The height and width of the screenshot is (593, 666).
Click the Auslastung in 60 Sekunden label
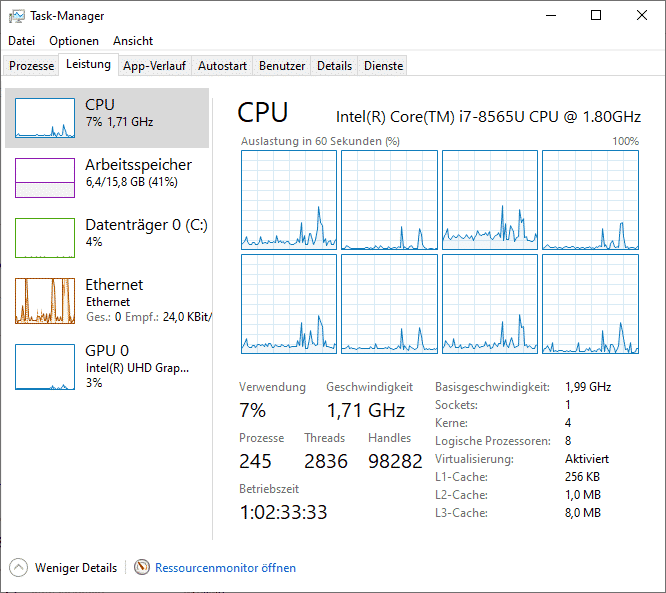(320, 141)
